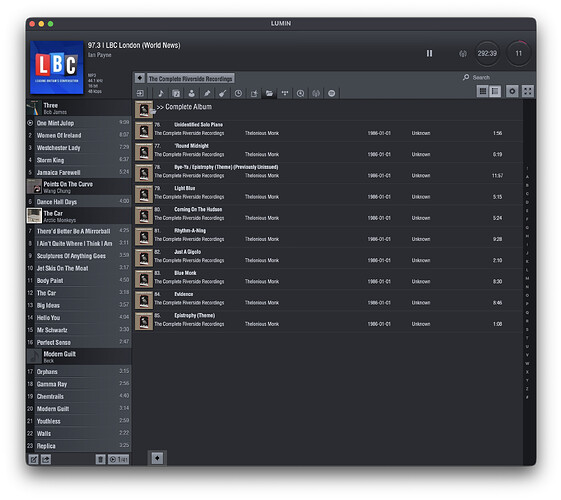Image resolution: width=561 pixels, height=500 pixels.
Task: Pause playback of LBC London
Action: coord(429,53)
